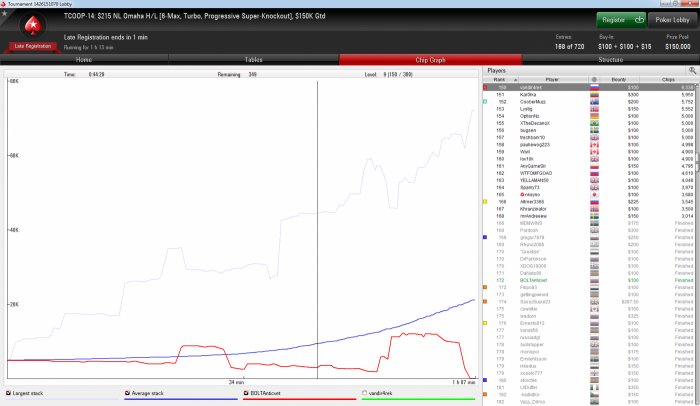Click the PokerStars spade logo
This screenshot has height=406, width=700.
coord(33,26)
